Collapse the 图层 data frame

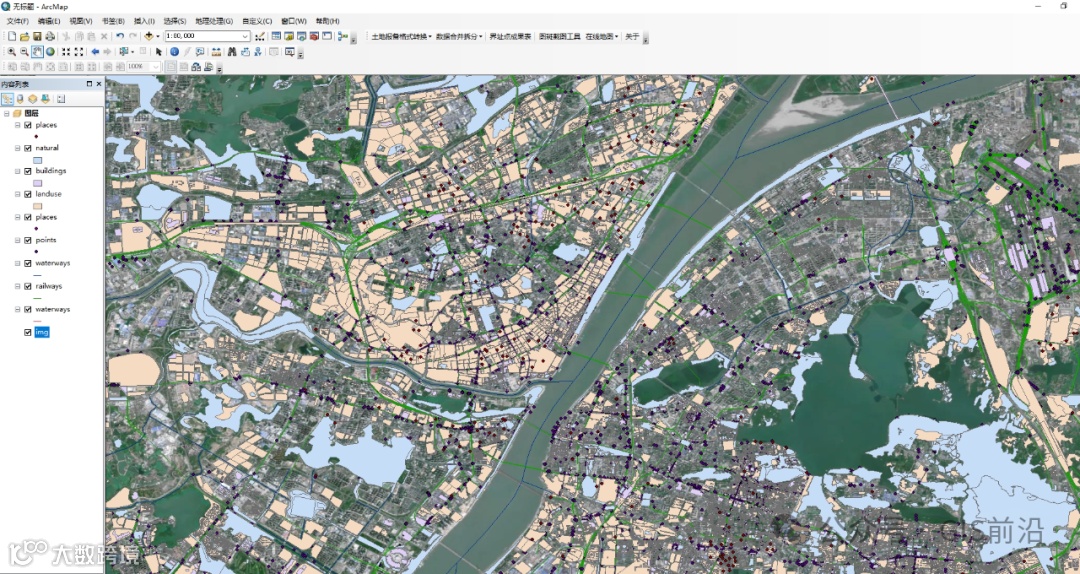(x=6, y=113)
